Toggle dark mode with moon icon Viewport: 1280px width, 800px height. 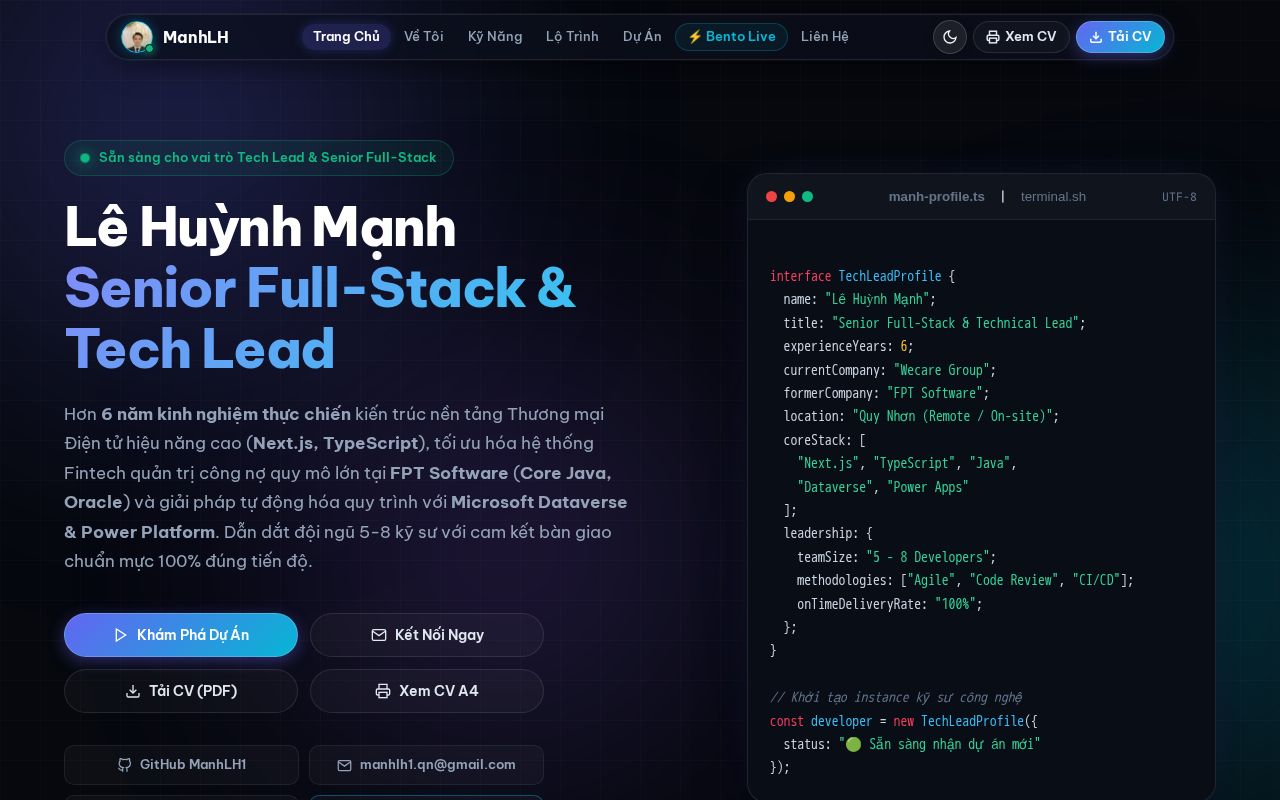[x=950, y=37]
